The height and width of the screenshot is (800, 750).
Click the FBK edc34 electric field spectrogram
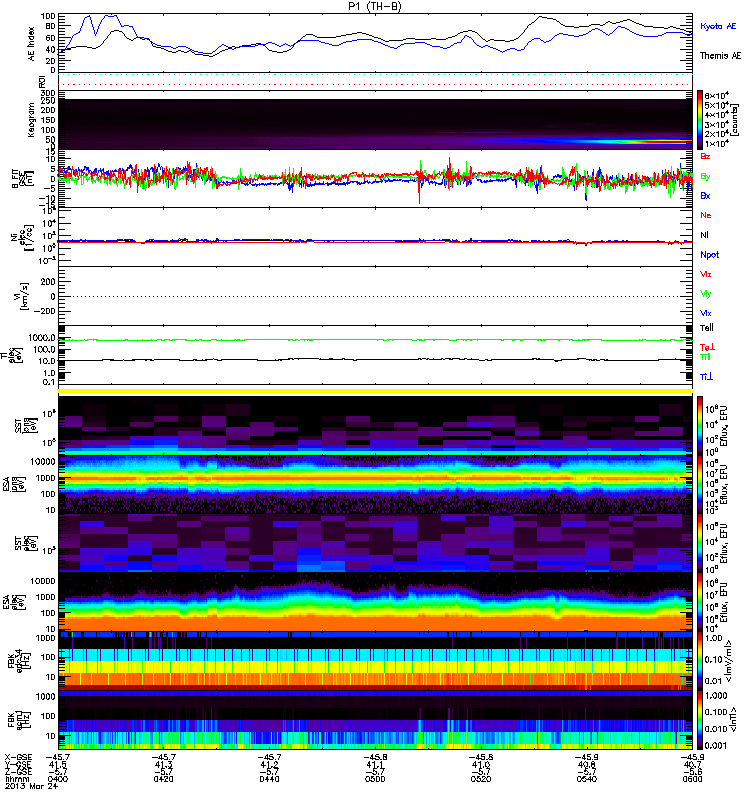point(376,661)
